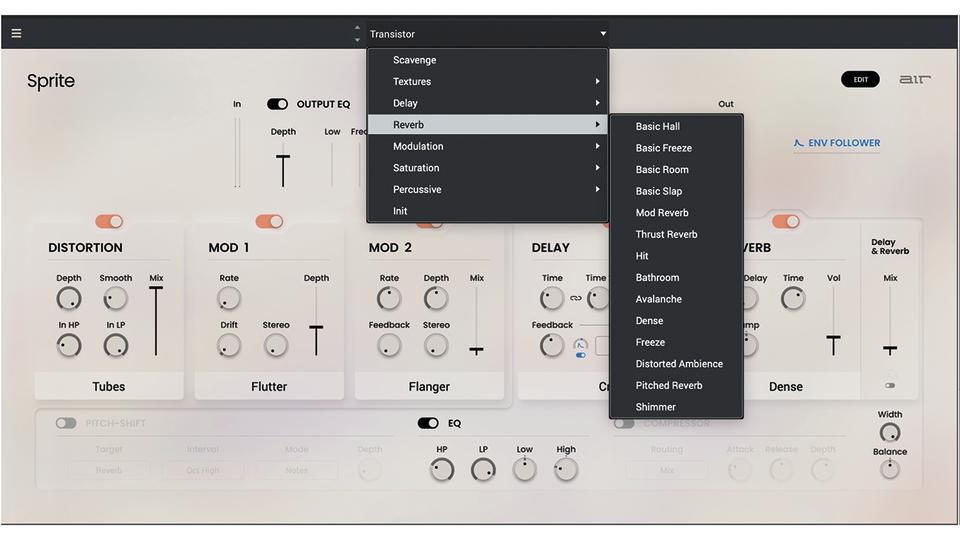Click the link icon between Delay Time knobs
This screenshot has width=960, height=540.
[x=575, y=298]
